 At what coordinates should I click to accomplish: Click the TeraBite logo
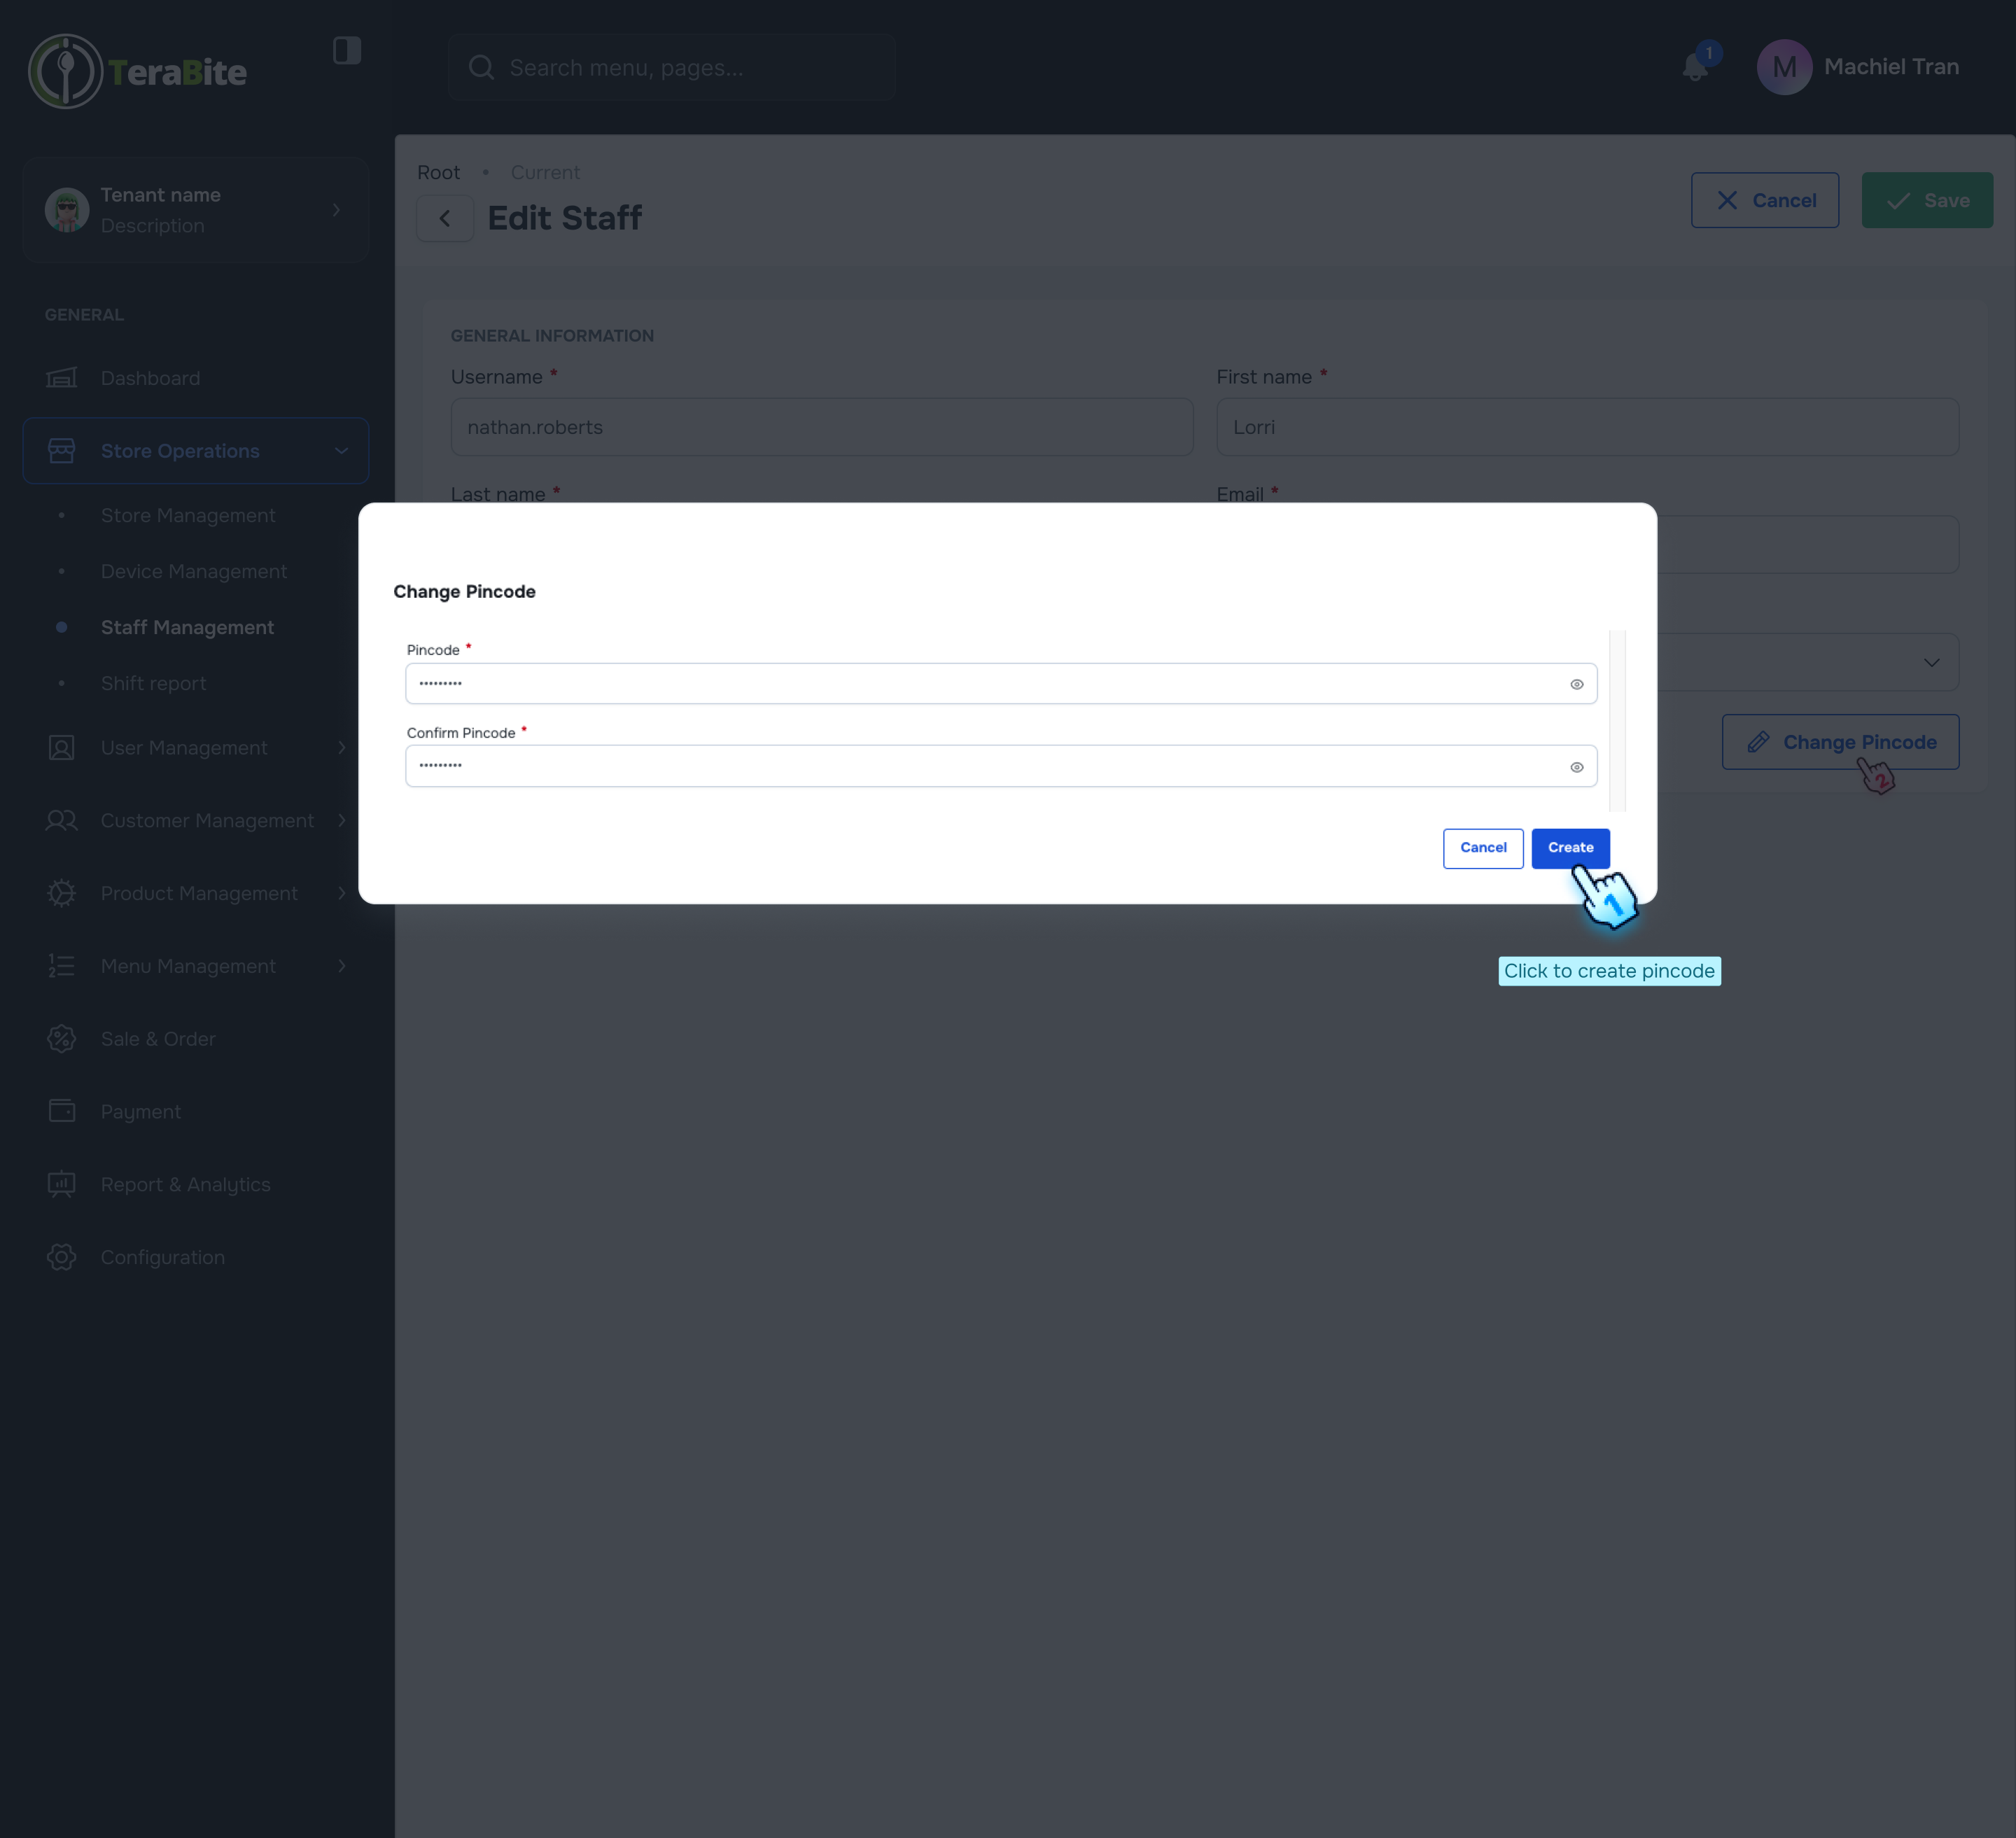point(138,71)
